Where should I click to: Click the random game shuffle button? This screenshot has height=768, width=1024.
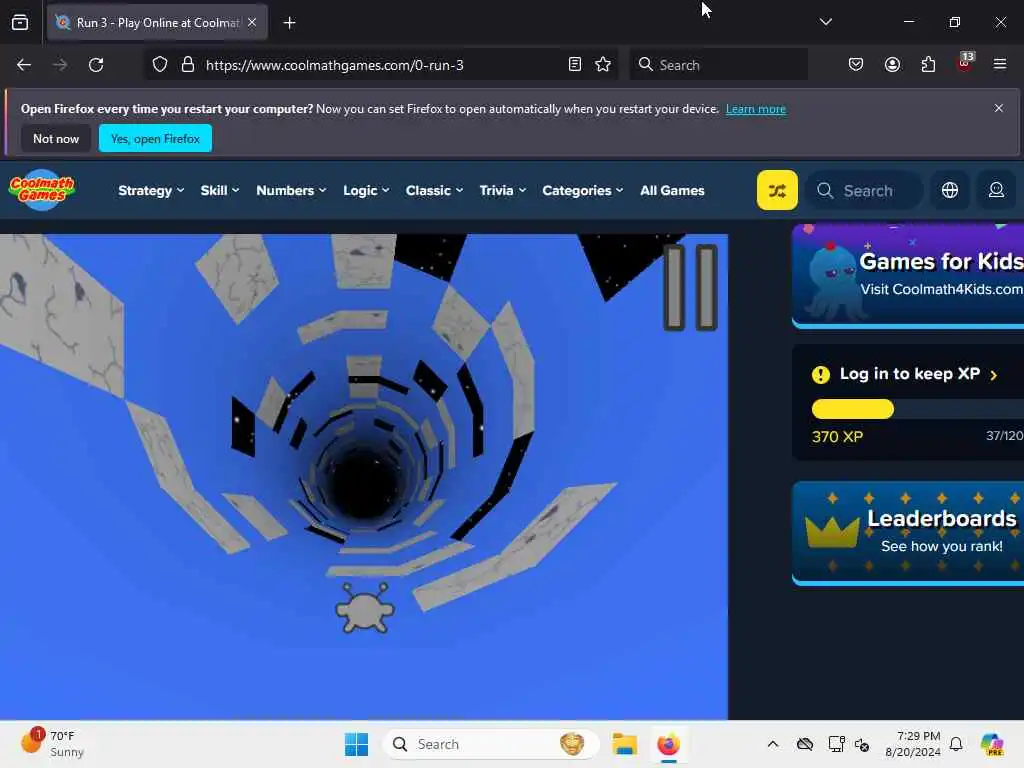point(777,190)
